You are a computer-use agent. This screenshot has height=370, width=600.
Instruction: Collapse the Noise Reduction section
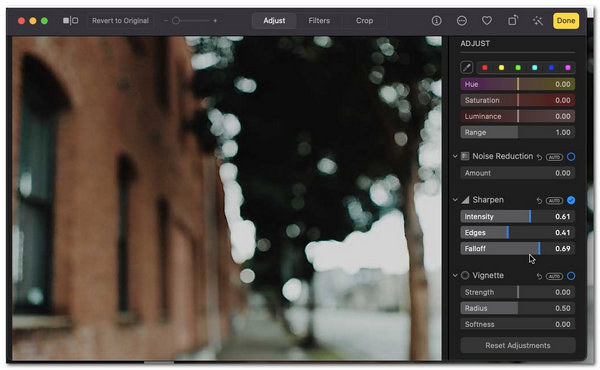click(x=455, y=156)
